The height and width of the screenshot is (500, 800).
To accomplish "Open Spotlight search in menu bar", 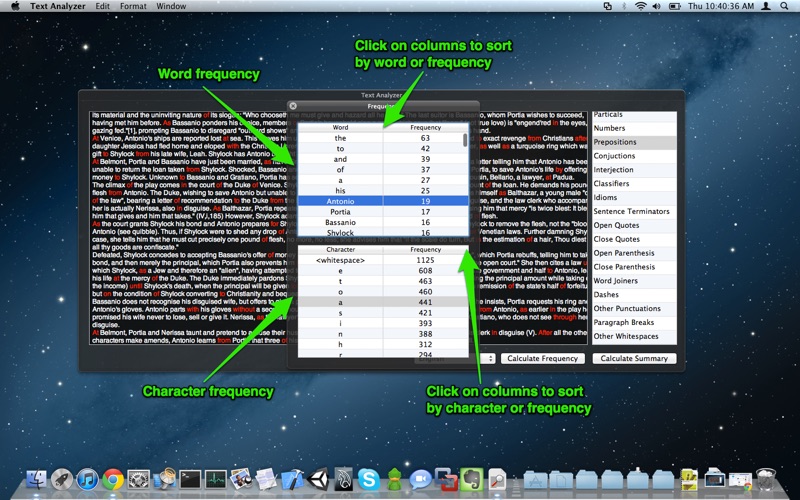I will (784, 6).
